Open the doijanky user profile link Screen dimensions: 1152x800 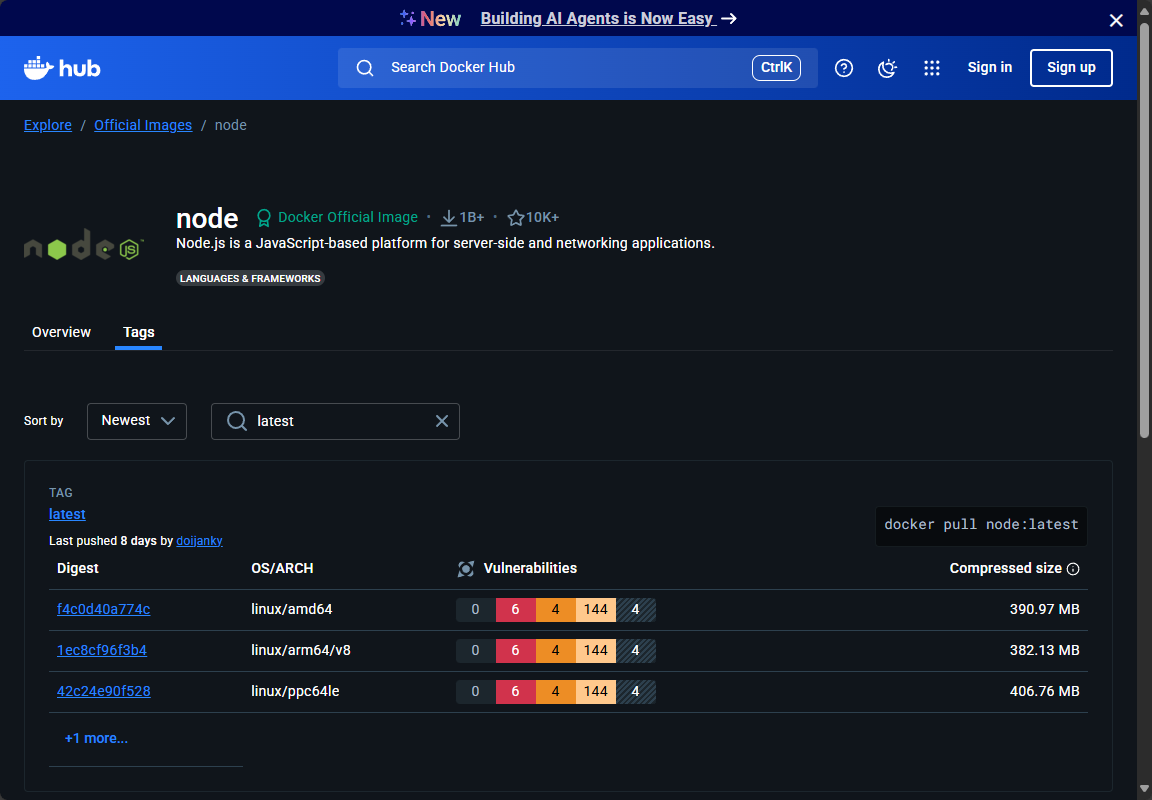[x=199, y=541]
